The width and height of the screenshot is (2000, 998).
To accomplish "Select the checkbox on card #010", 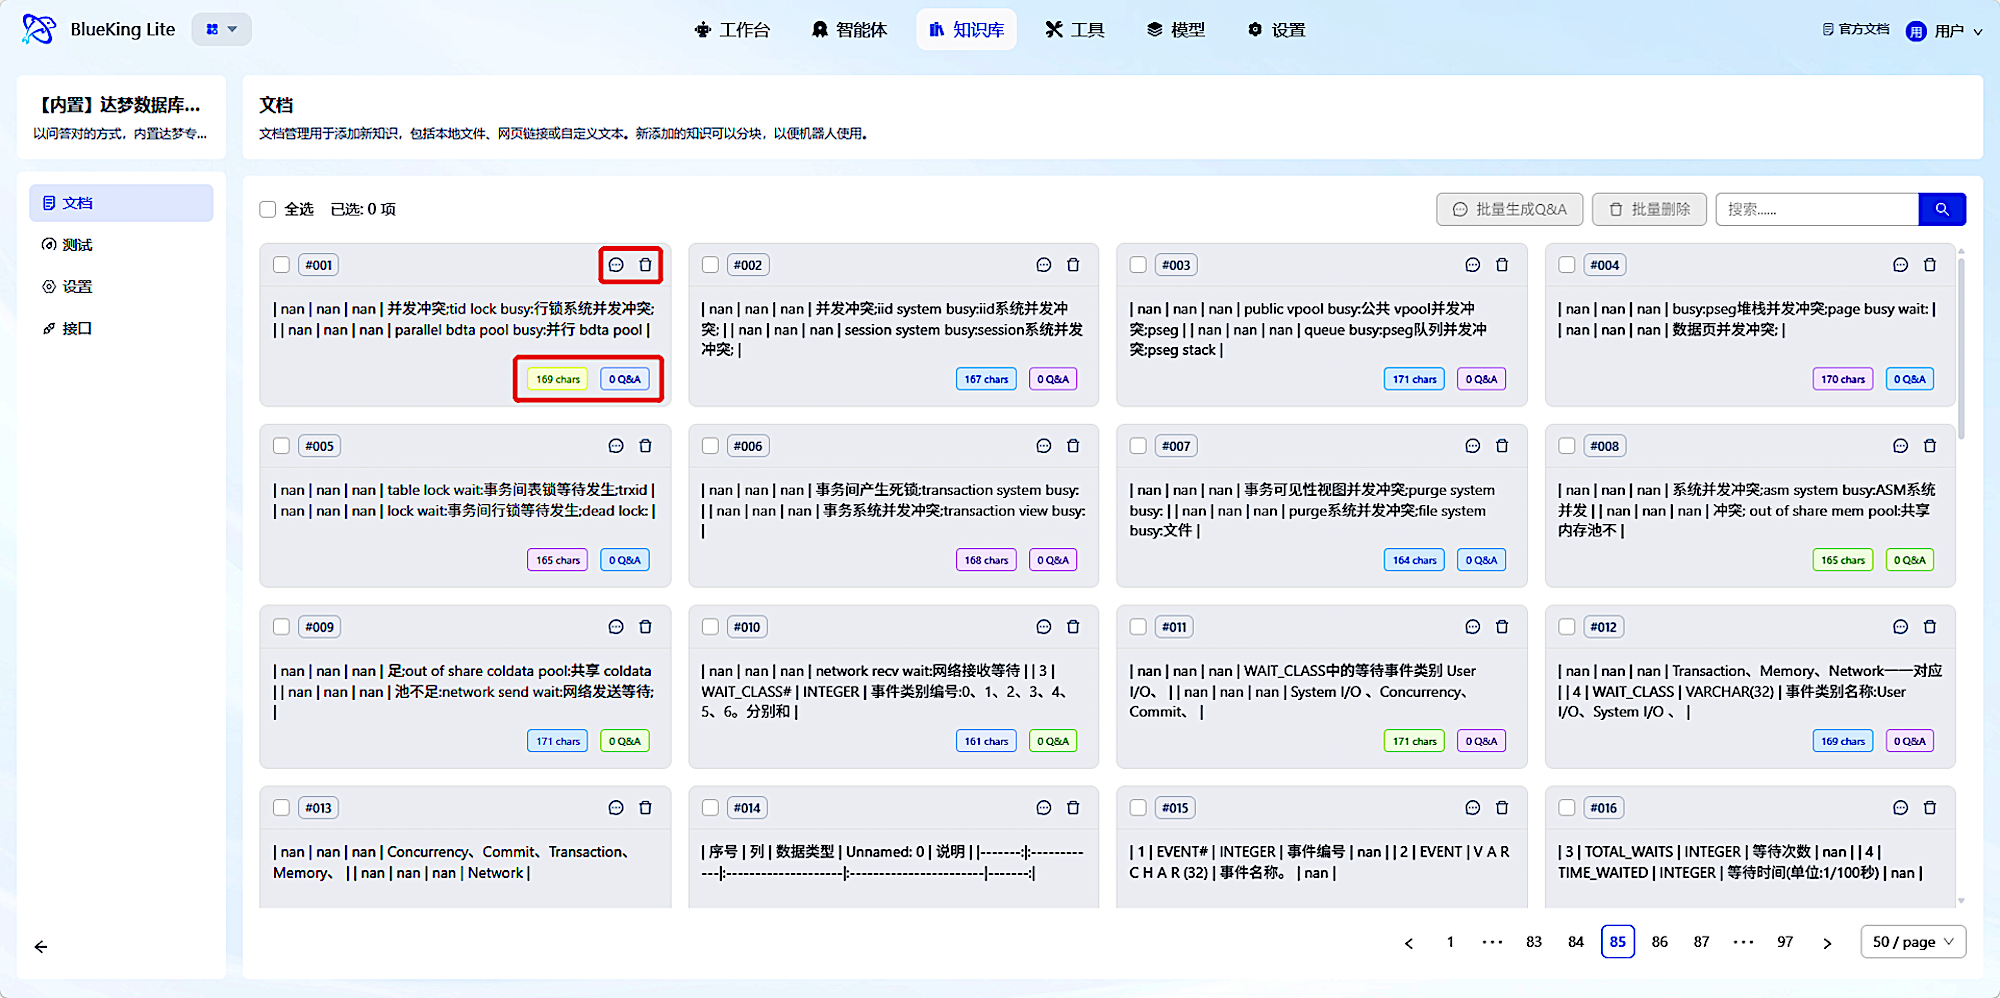I will click(710, 627).
